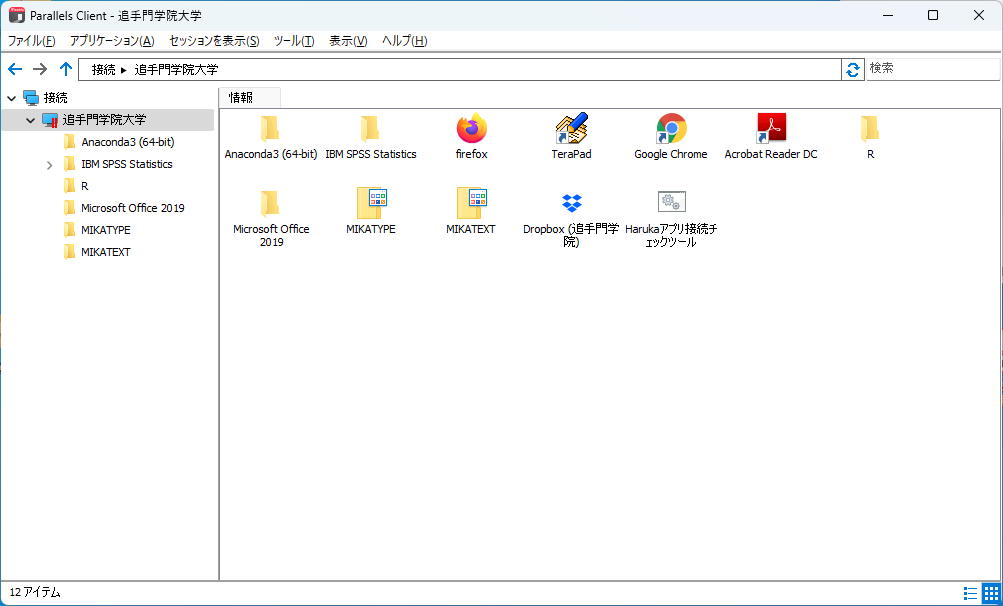
Task: Expand the IBM SPSS Statistics tree node
Action: click(x=50, y=165)
